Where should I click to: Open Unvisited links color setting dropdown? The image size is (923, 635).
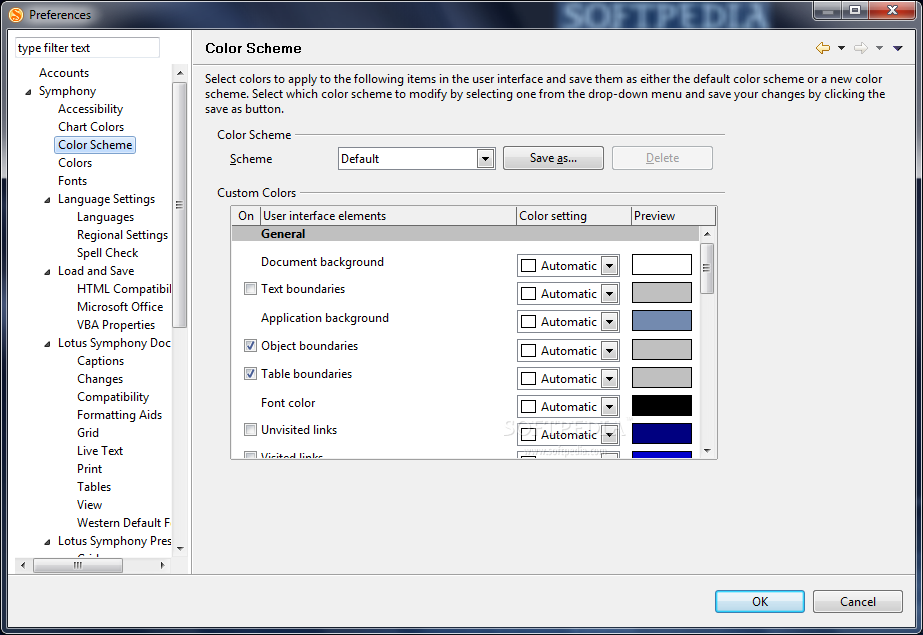click(x=610, y=435)
